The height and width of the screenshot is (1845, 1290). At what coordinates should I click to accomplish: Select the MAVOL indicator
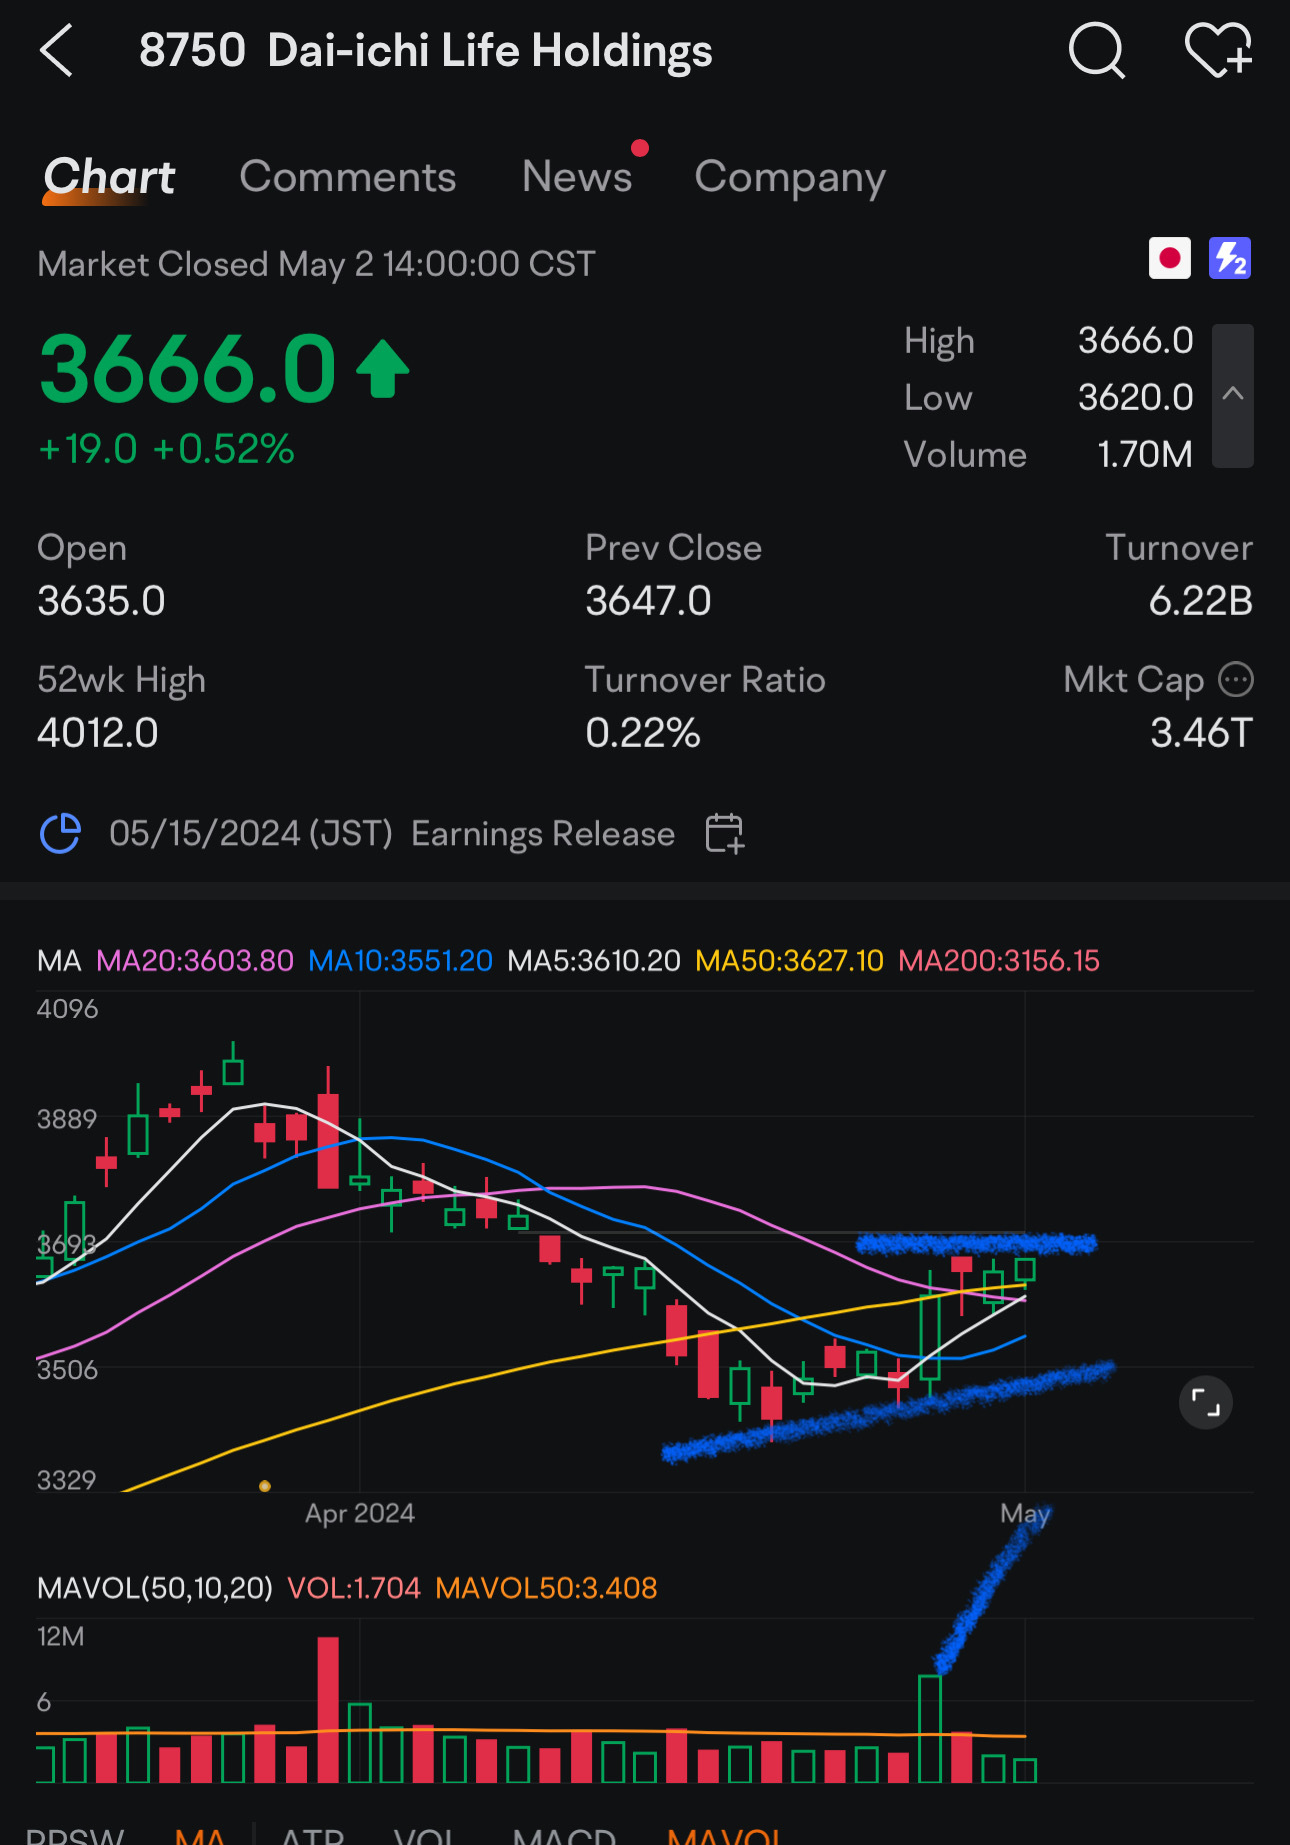click(726, 1835)
